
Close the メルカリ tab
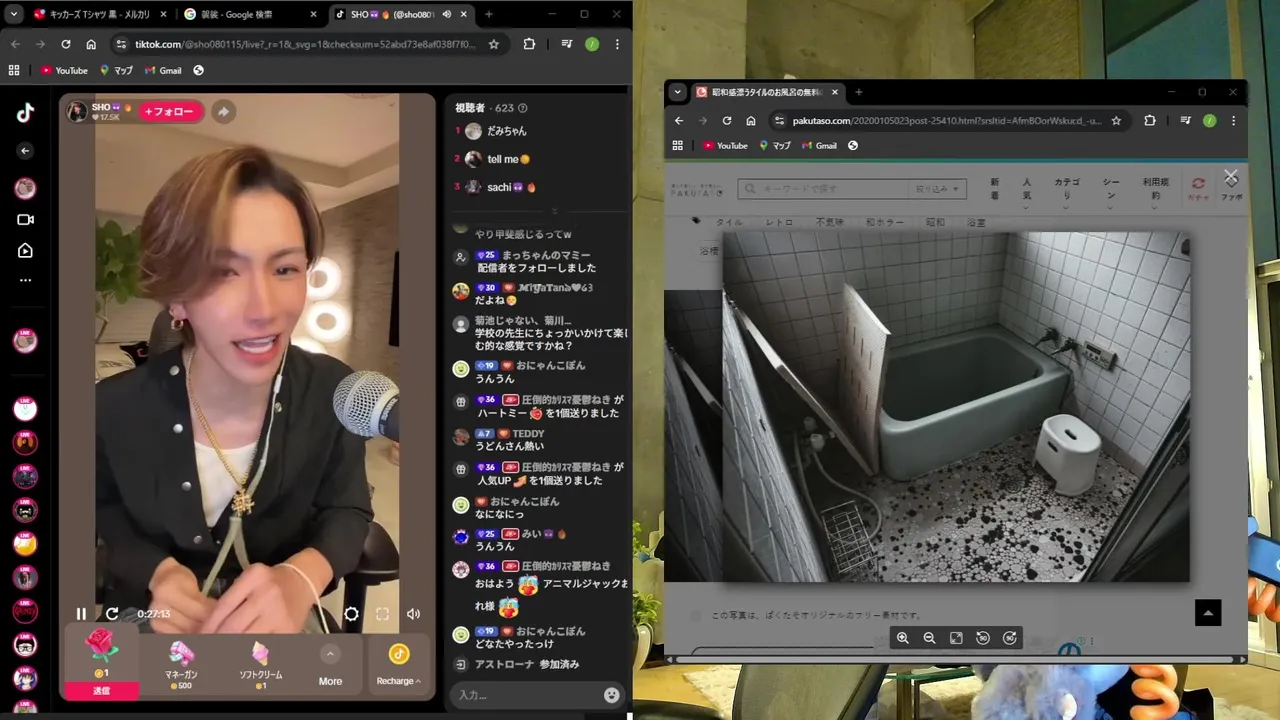163,15
